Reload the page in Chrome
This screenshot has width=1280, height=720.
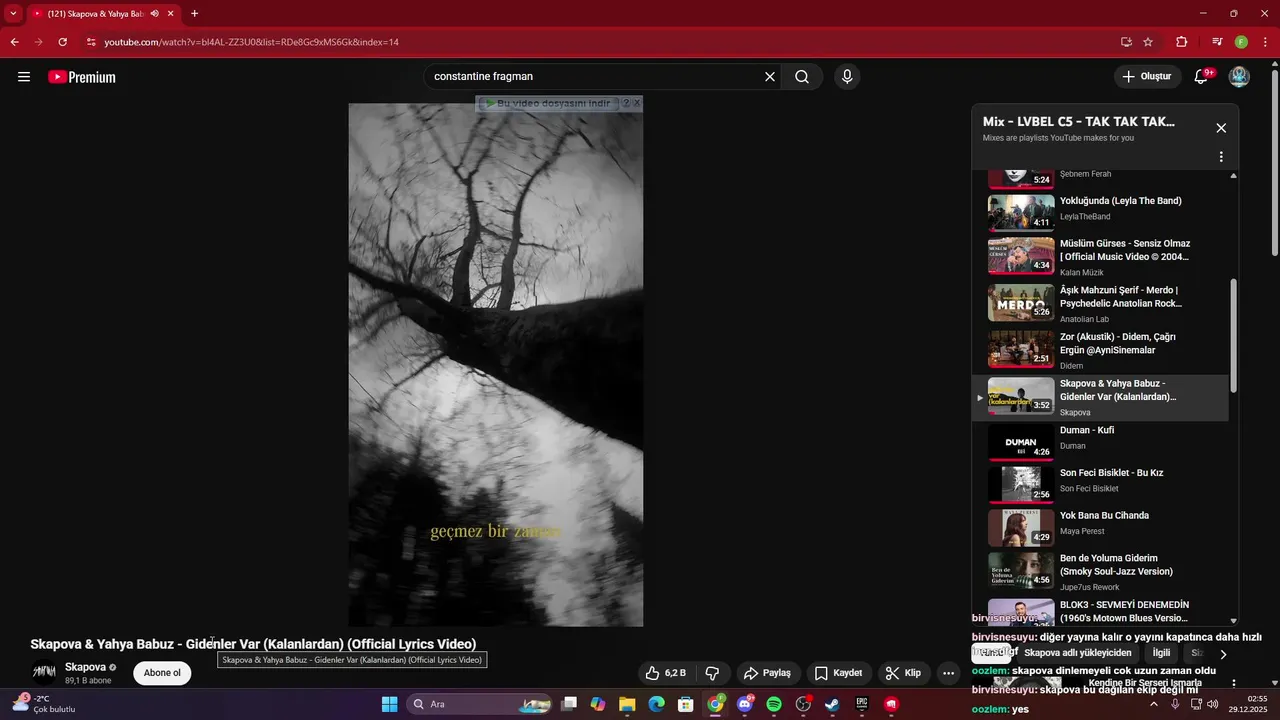[63, 42]
